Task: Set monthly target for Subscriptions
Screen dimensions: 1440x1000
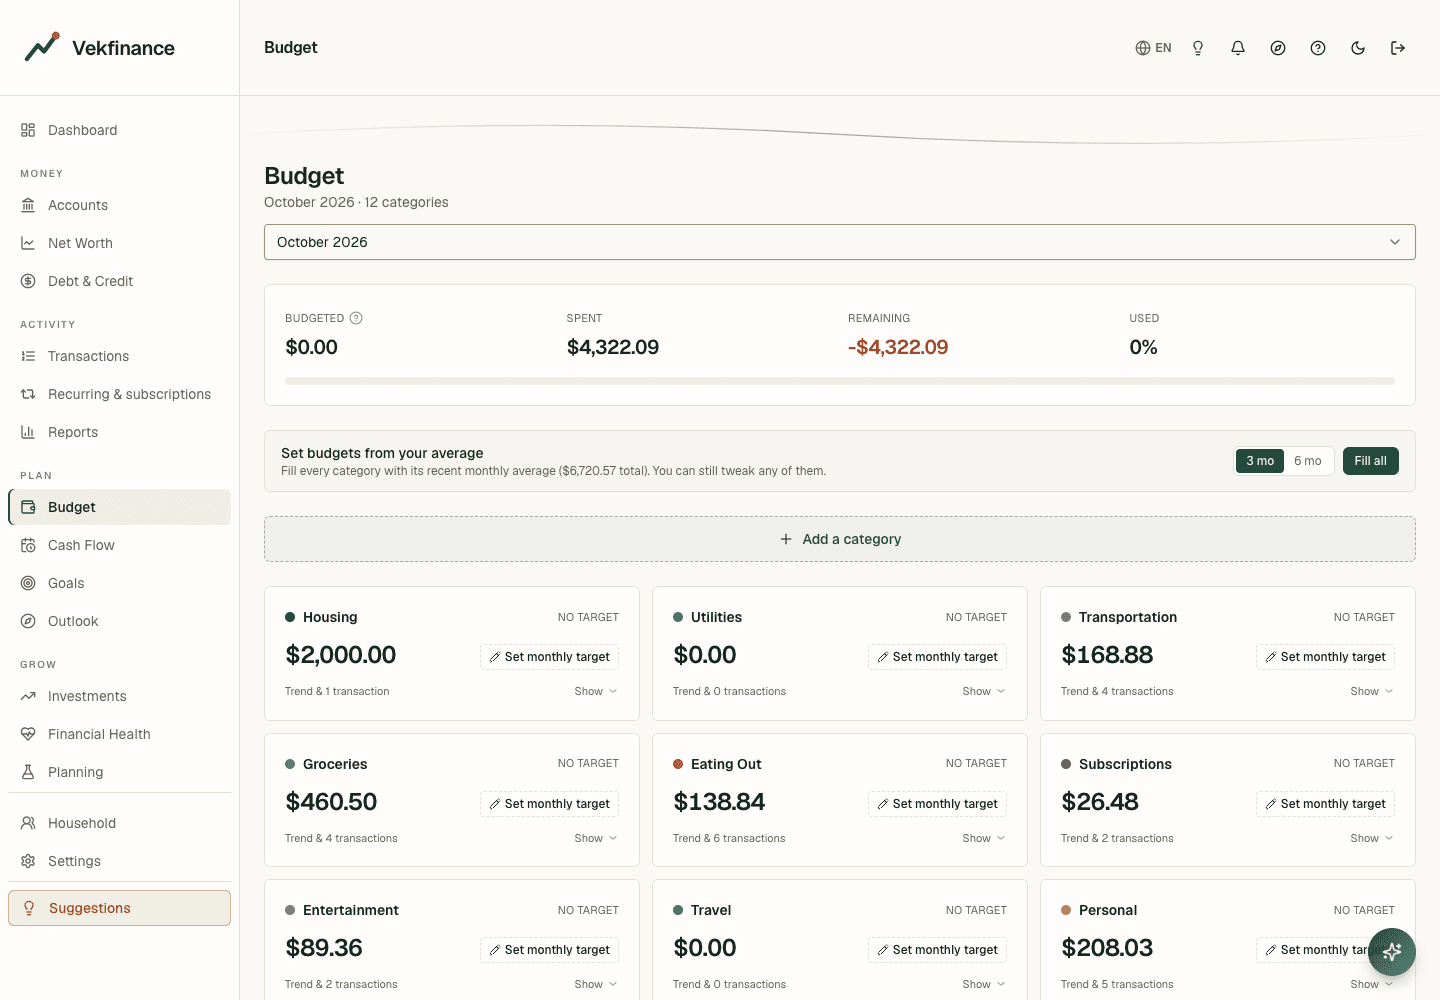Action: click(x=1325, y=804)
